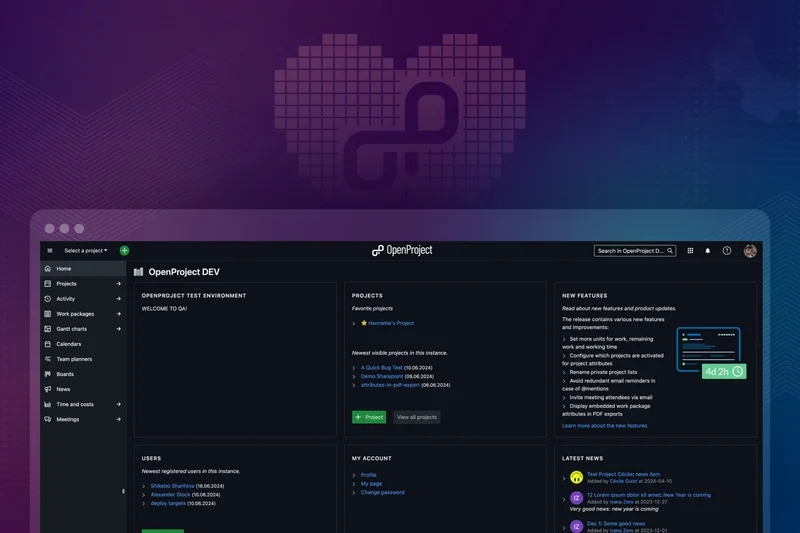800x533 pixels.
Task: Click the Home house icon in sidebar
Action: click(x=47, y=269)
